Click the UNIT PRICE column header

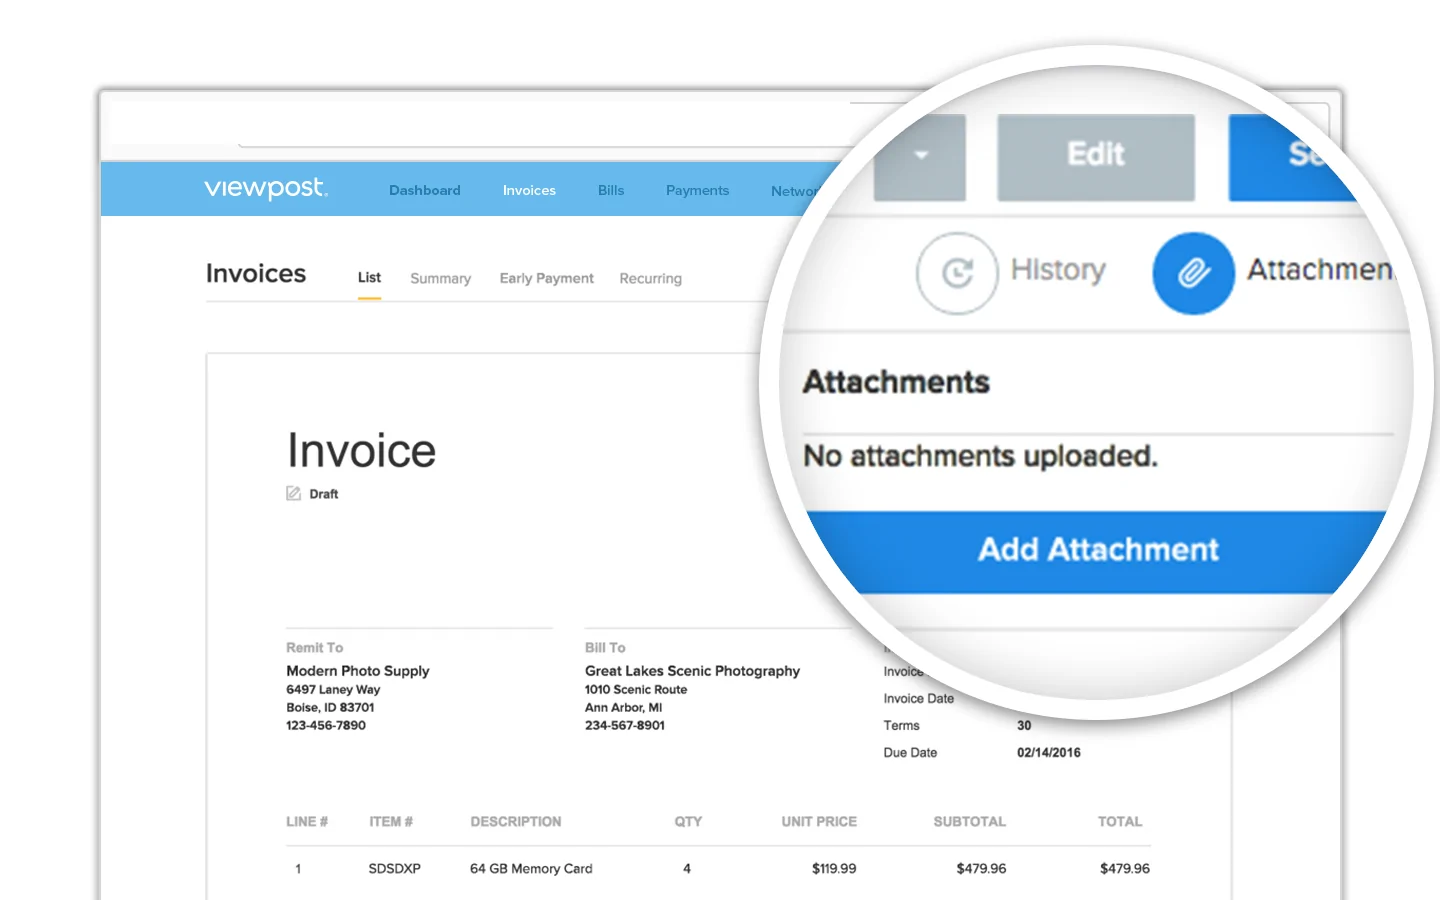819,822
